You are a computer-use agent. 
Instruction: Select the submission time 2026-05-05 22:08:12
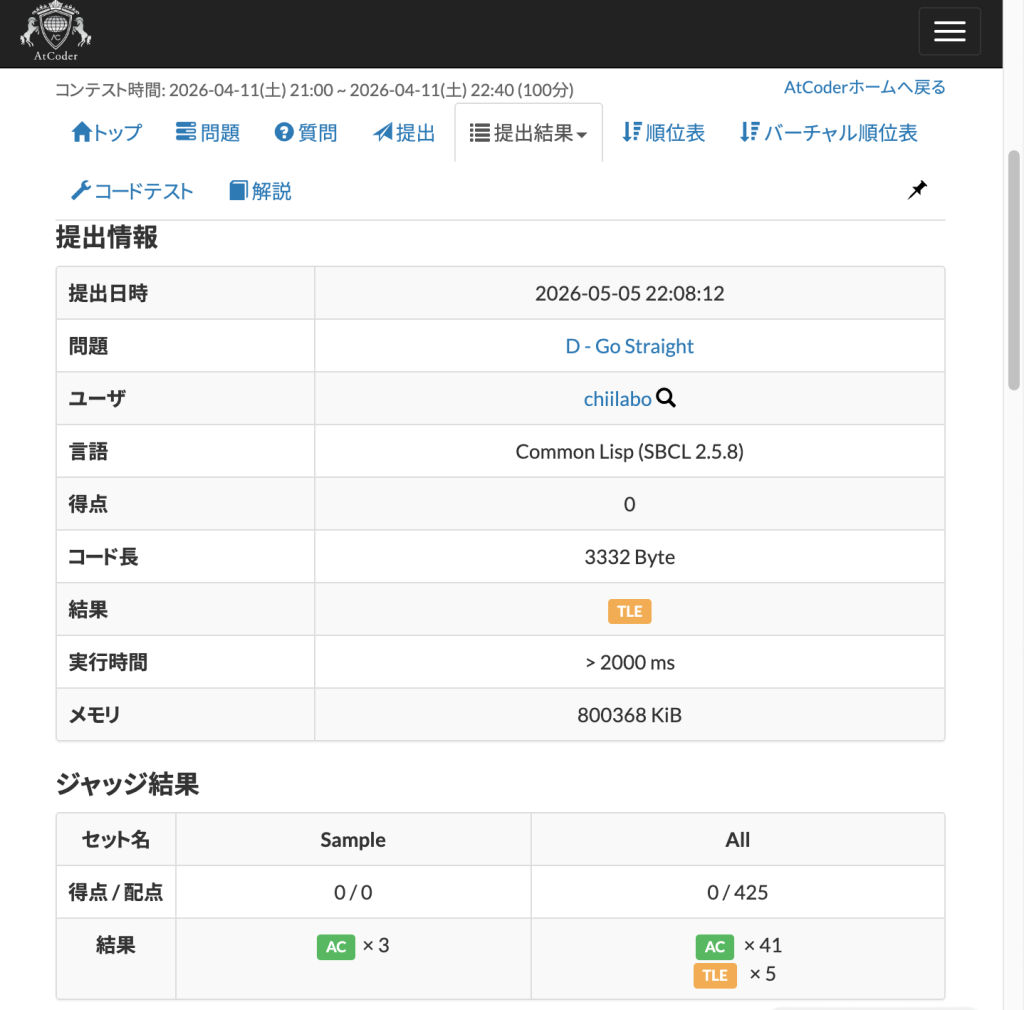coord(629,294)
